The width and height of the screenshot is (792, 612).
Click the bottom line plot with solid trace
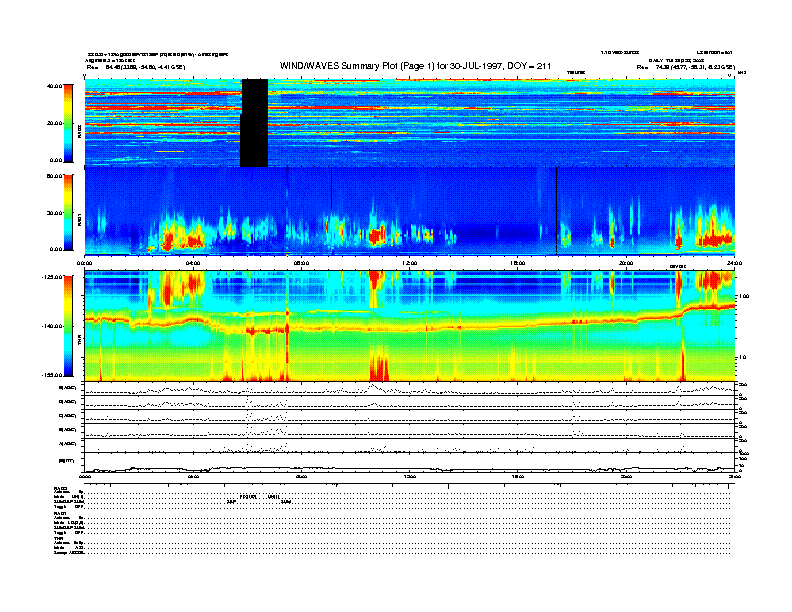coord(410,463)
